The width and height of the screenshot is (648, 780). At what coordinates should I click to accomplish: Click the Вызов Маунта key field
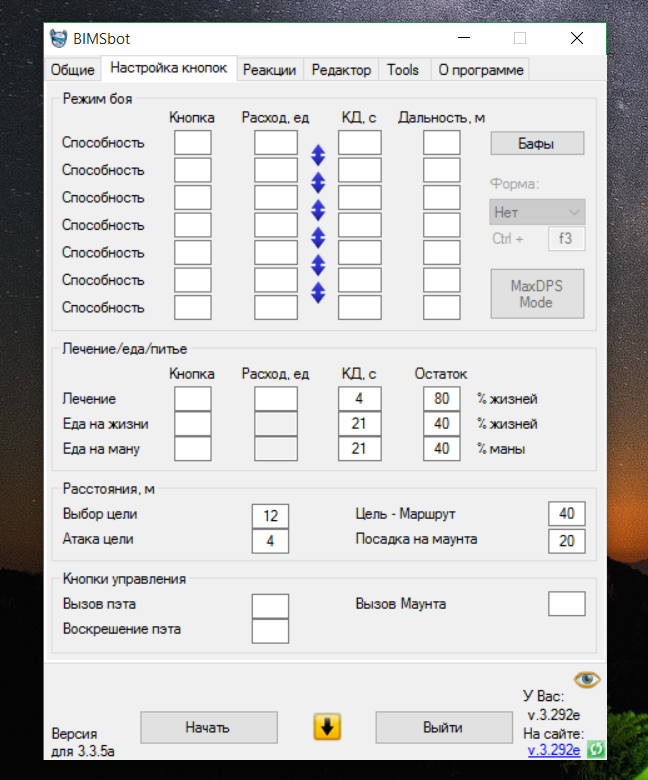pyautogui.click(x=566, y=604)
